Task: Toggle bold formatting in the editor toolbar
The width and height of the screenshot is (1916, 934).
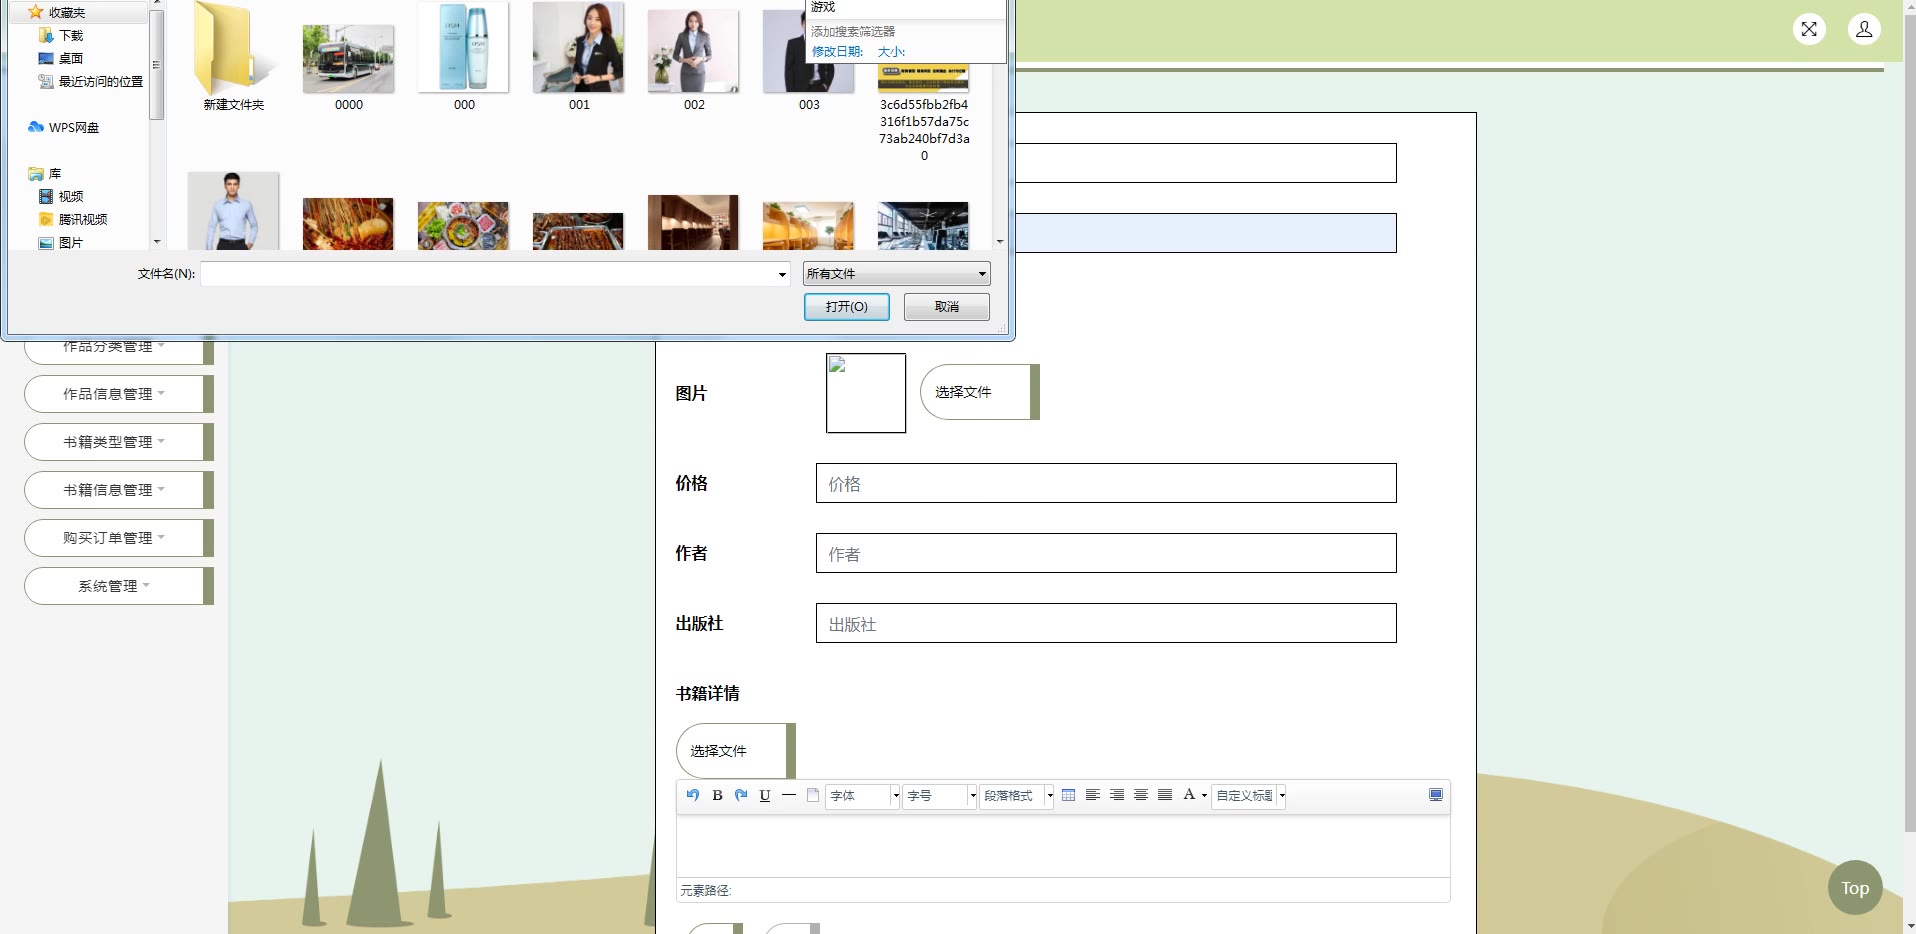Action: 717,795
